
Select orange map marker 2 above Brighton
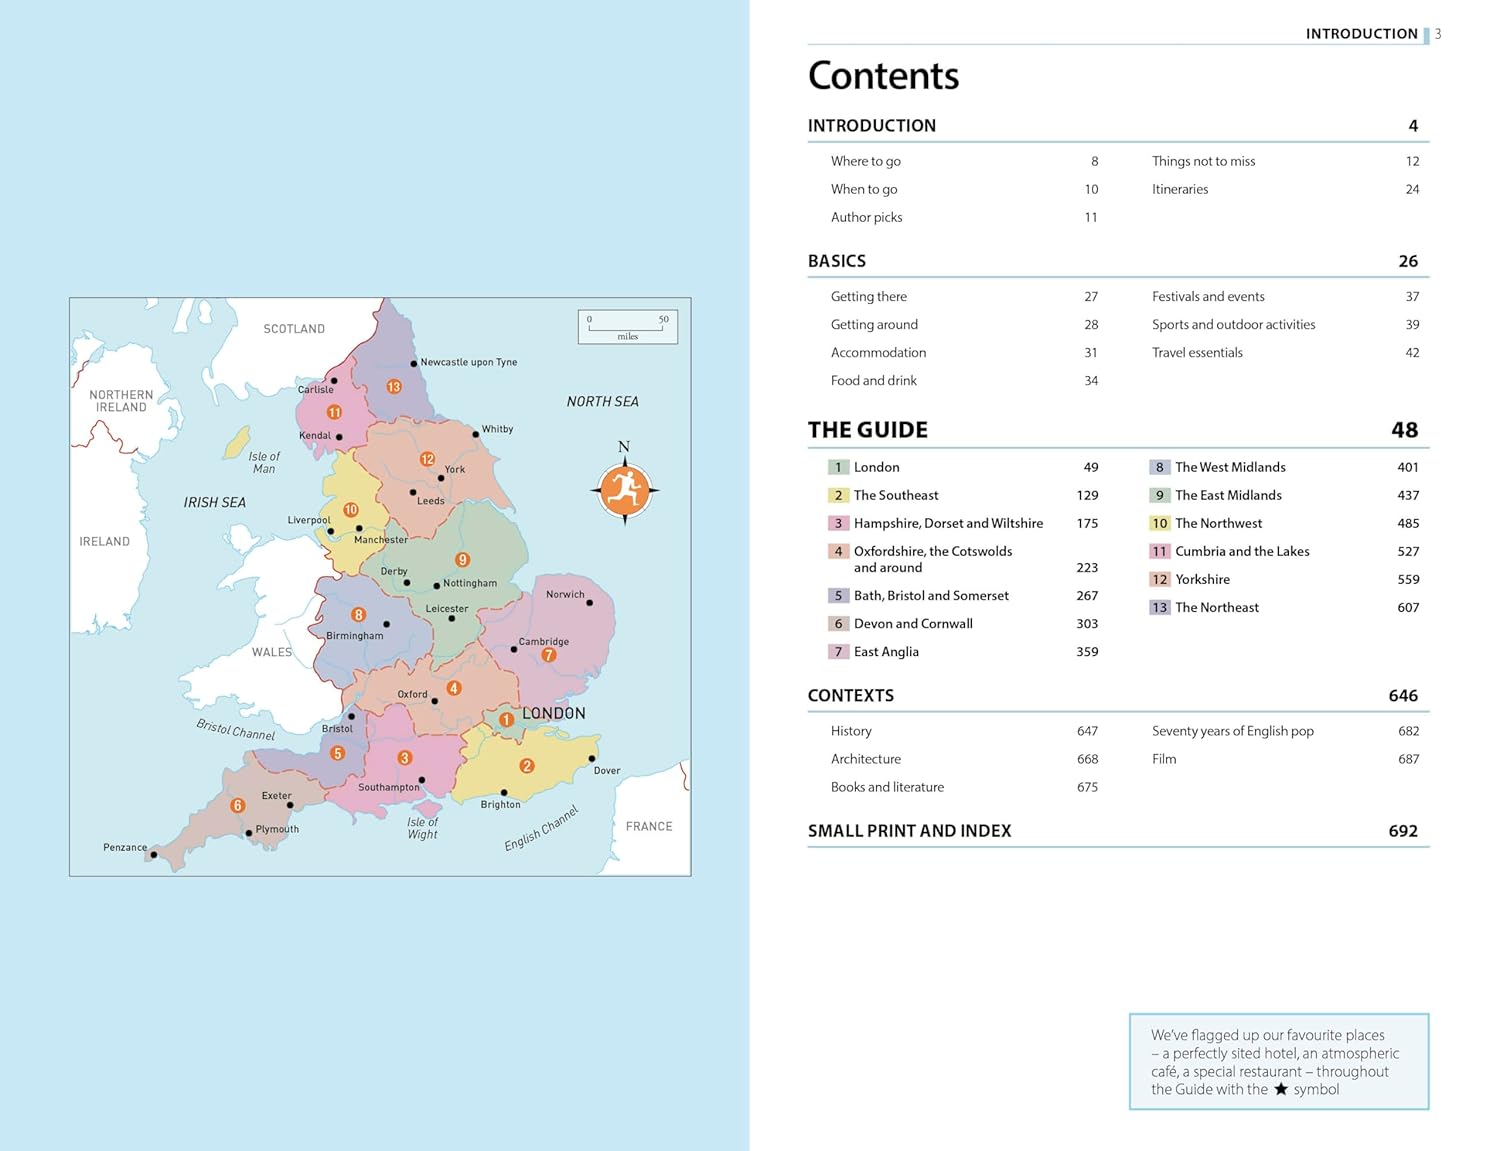tap(527, 766)
